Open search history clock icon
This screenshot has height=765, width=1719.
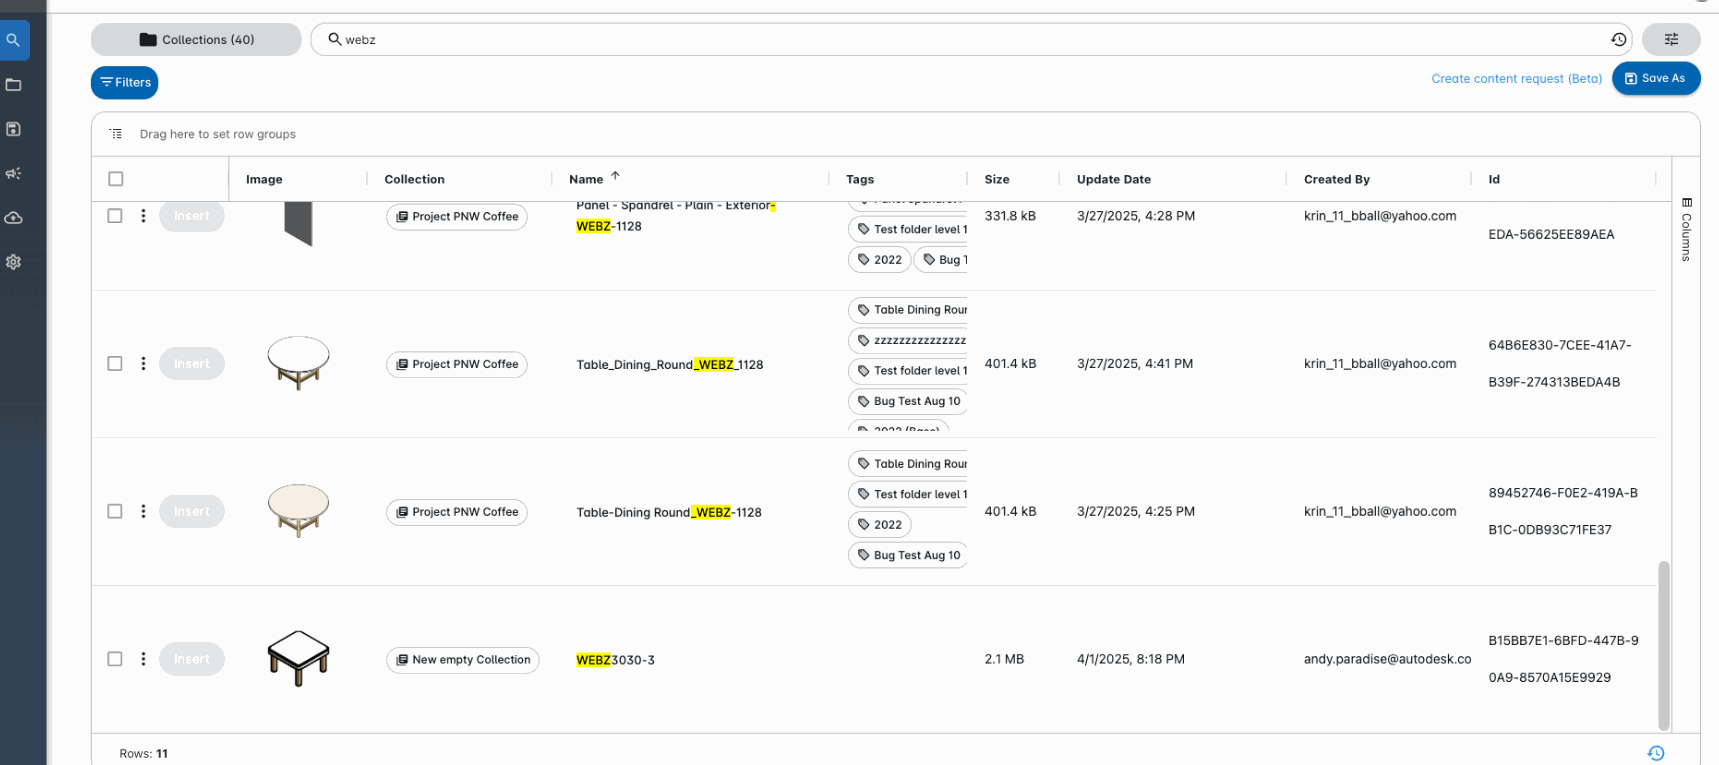coord(1618,40)
